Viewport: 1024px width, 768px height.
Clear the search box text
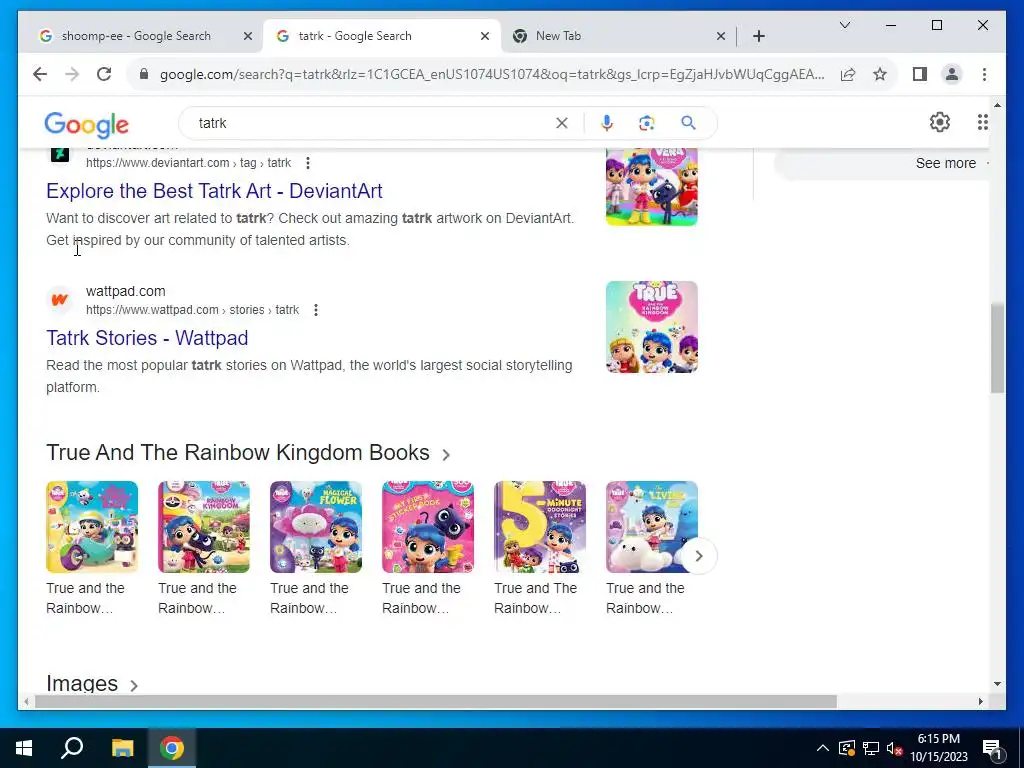click(x=562, y=123)
